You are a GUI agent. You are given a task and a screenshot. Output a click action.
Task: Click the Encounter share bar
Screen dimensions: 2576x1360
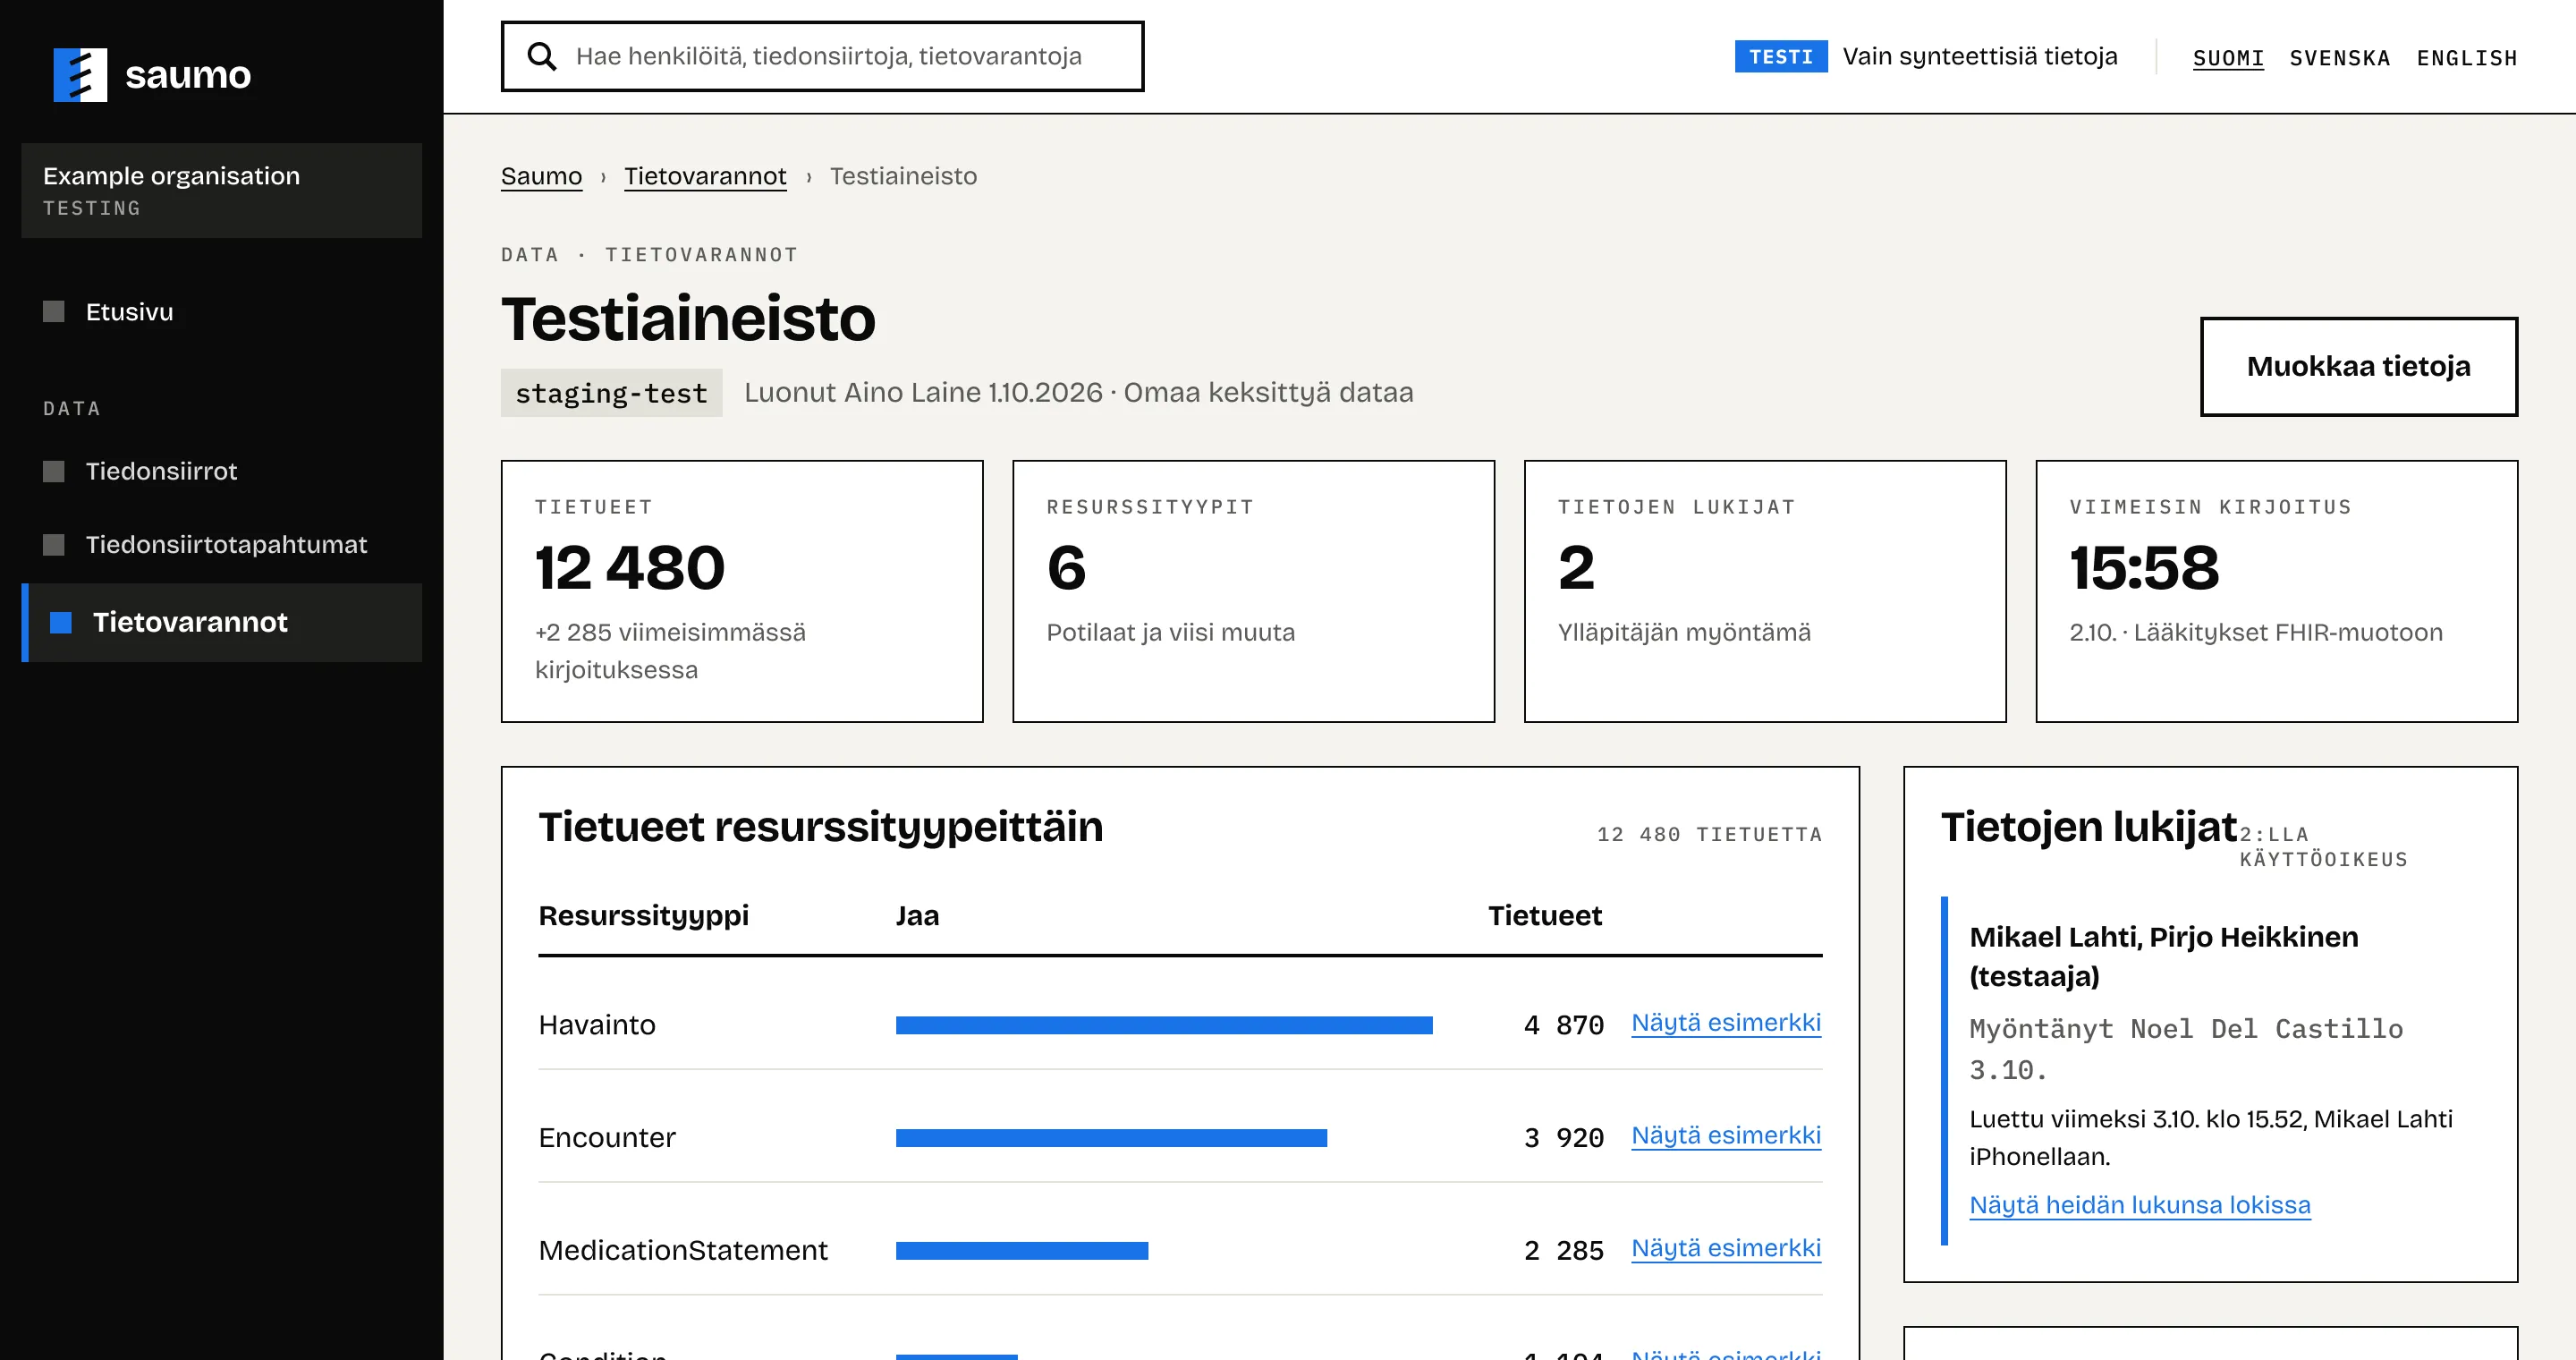1111,1138
